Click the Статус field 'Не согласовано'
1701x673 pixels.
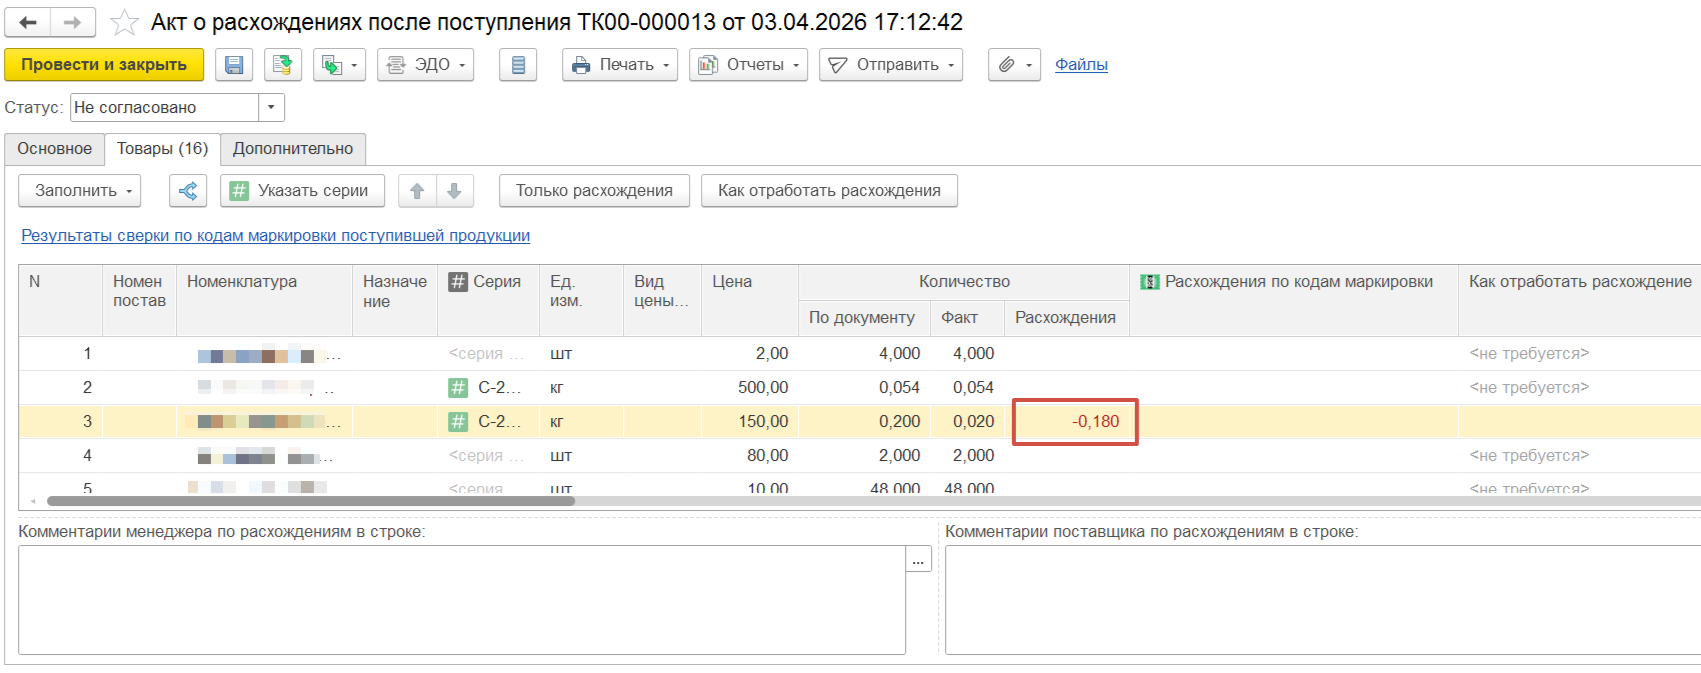tap(165, 108)
